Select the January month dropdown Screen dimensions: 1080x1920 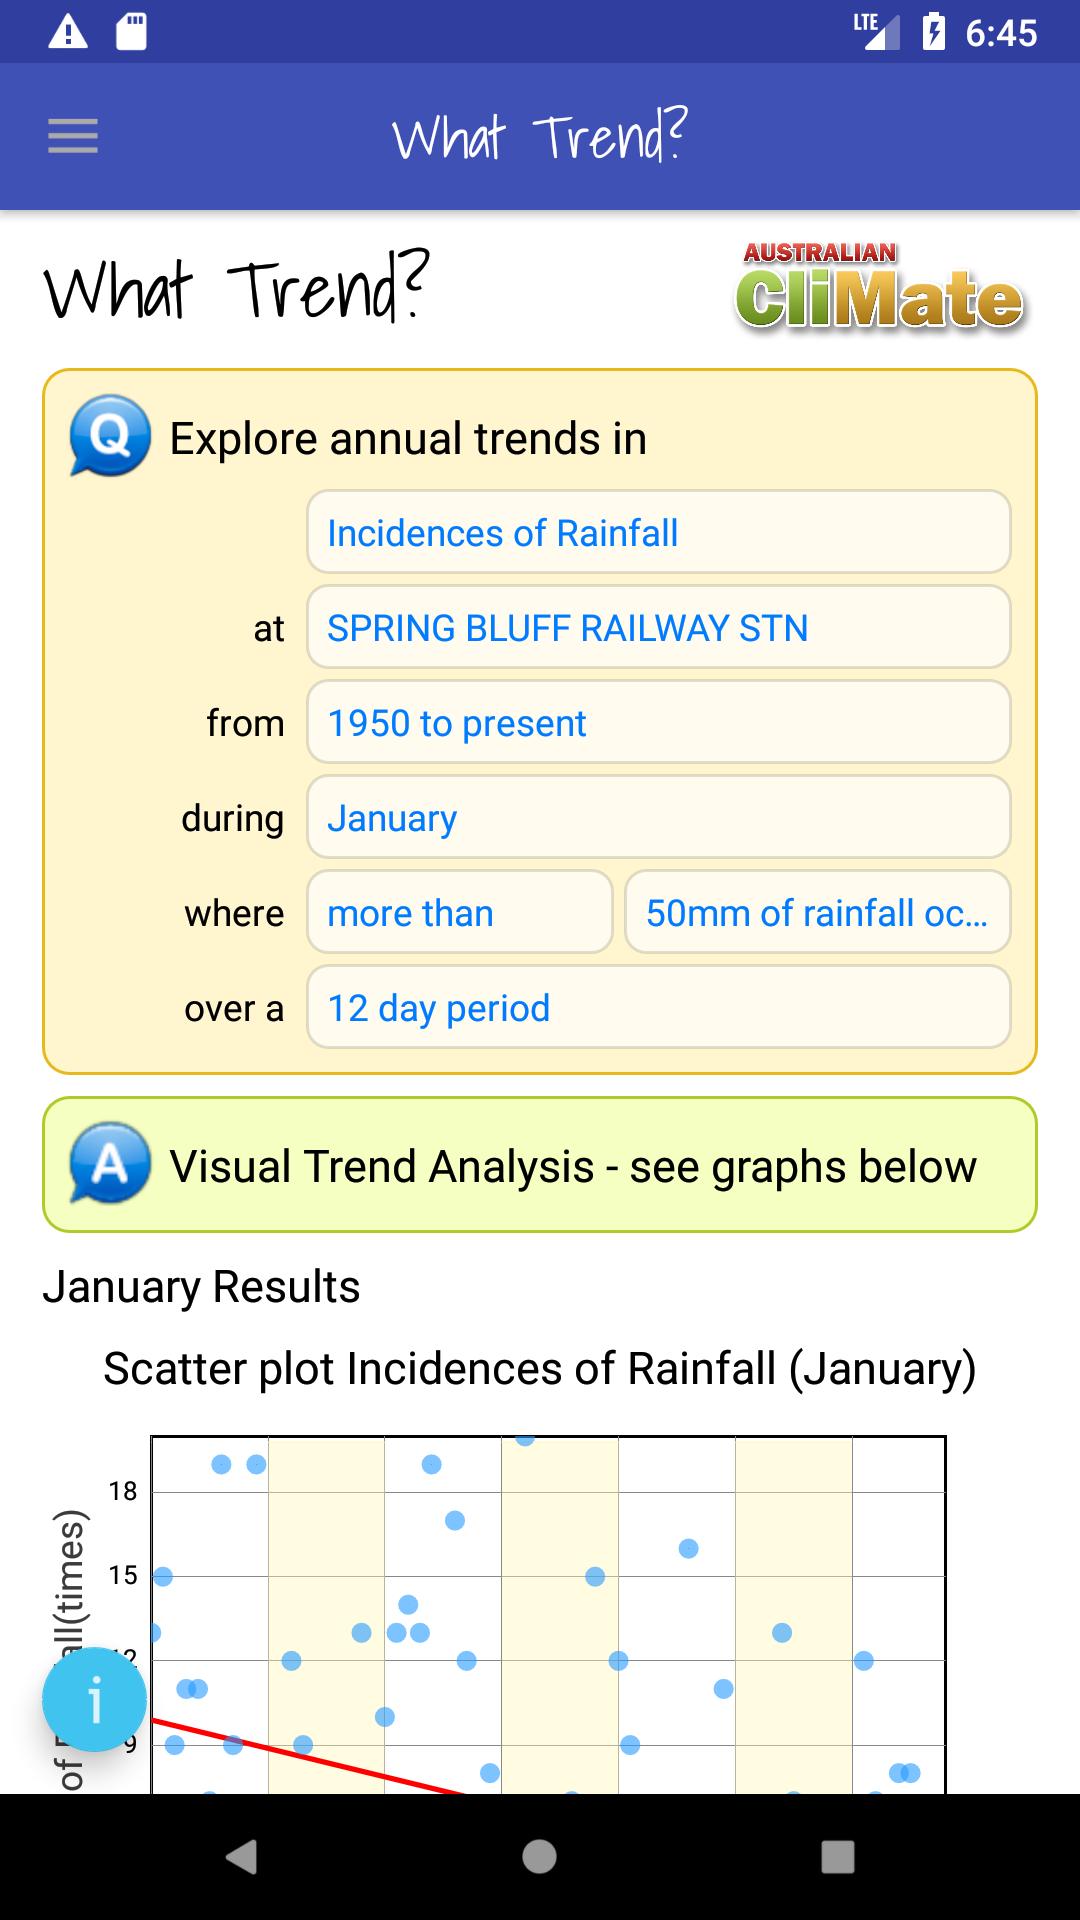(658, 817)
